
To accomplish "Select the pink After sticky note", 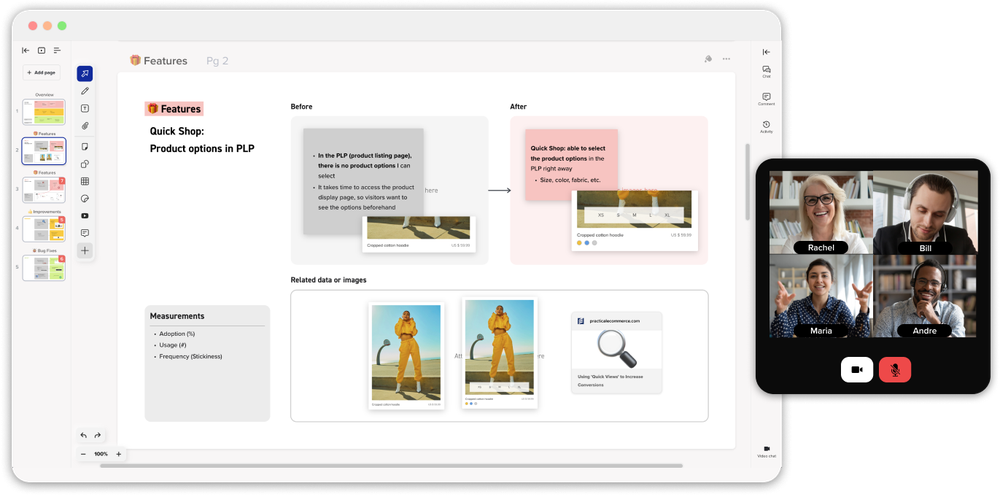I will [x=571, y=165].
